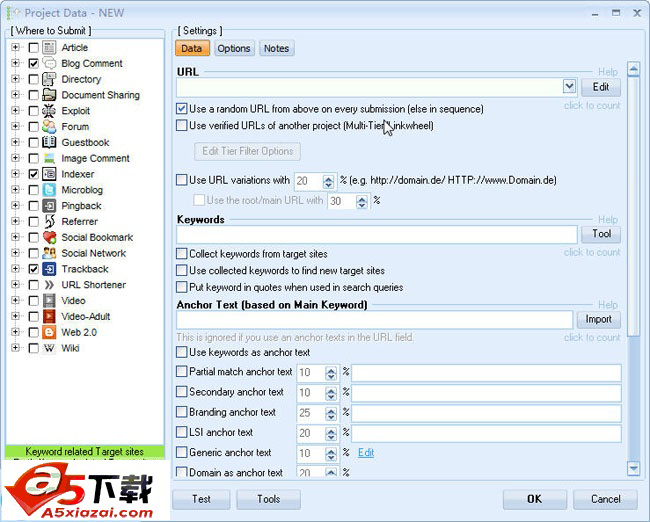This screenshot has width=650, height=522.
Task: Uncheck the Indexer checkbox
Action: pyautogui.click(x=34, y=174)
